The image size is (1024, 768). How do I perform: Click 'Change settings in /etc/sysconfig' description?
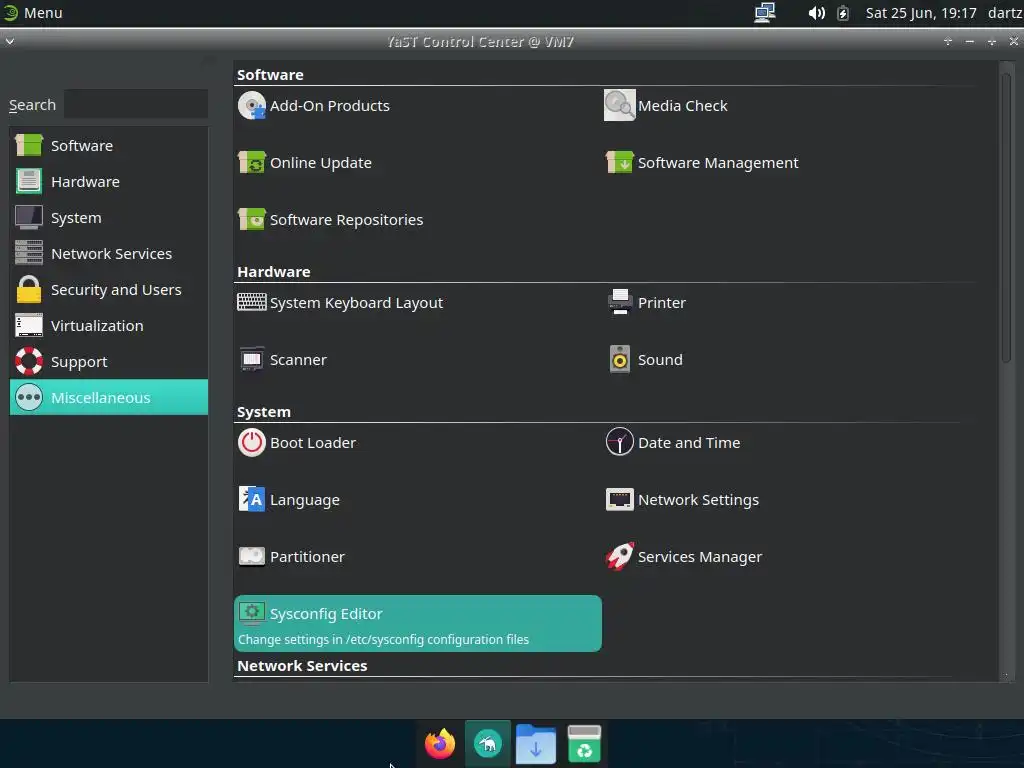(383, 639)
